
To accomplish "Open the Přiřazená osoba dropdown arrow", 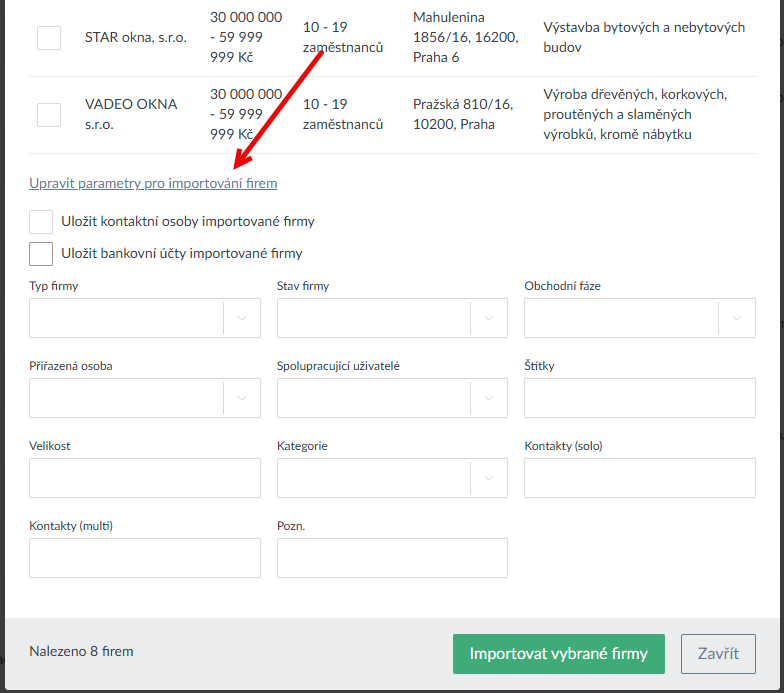I will [242, 398].
